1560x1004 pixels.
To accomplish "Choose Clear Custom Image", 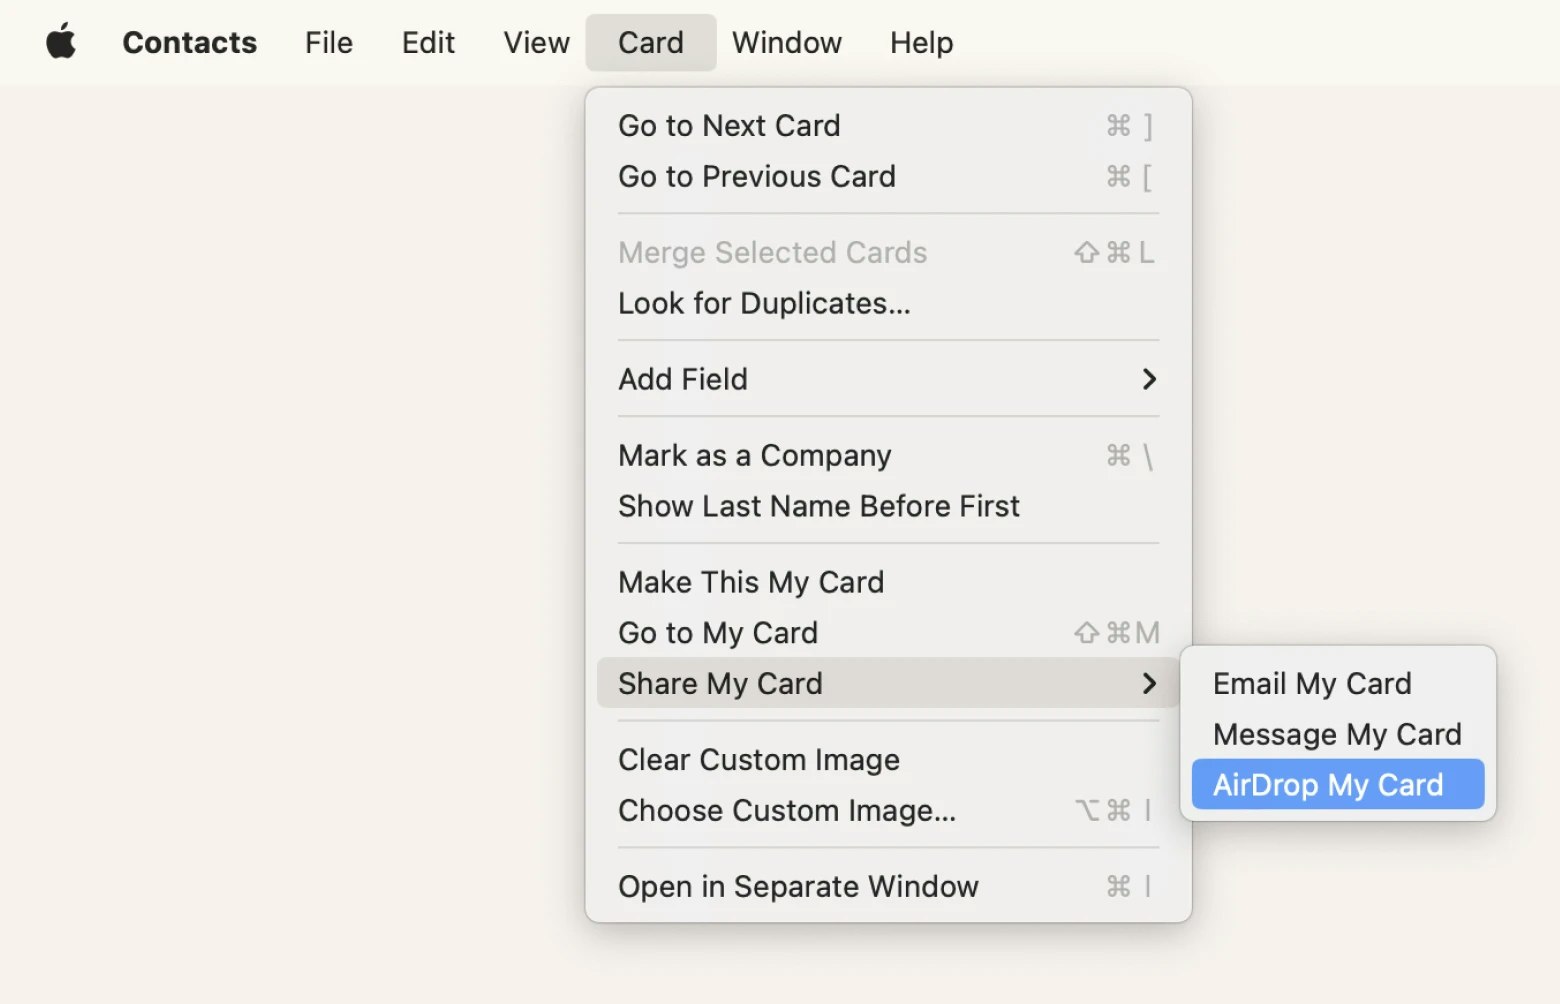I will [888, 760].
